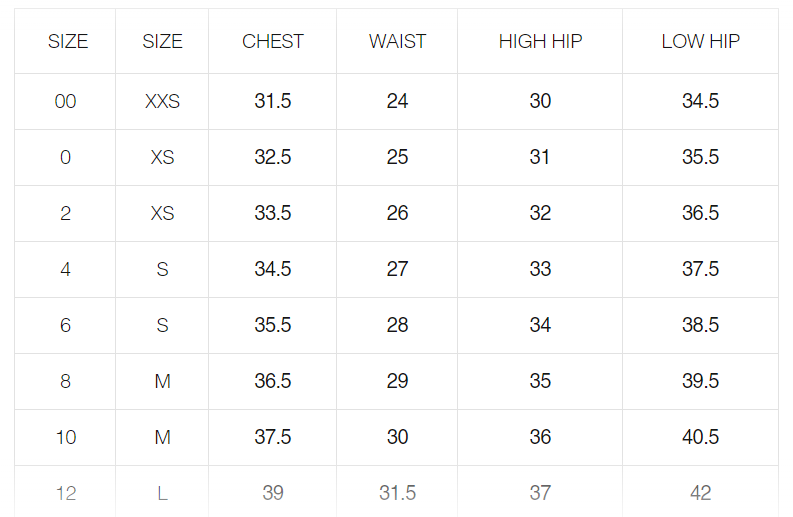This screenshot has width=793, height=517.
Task: Click the HIGH HIP column header
Action: coord(540,41)
